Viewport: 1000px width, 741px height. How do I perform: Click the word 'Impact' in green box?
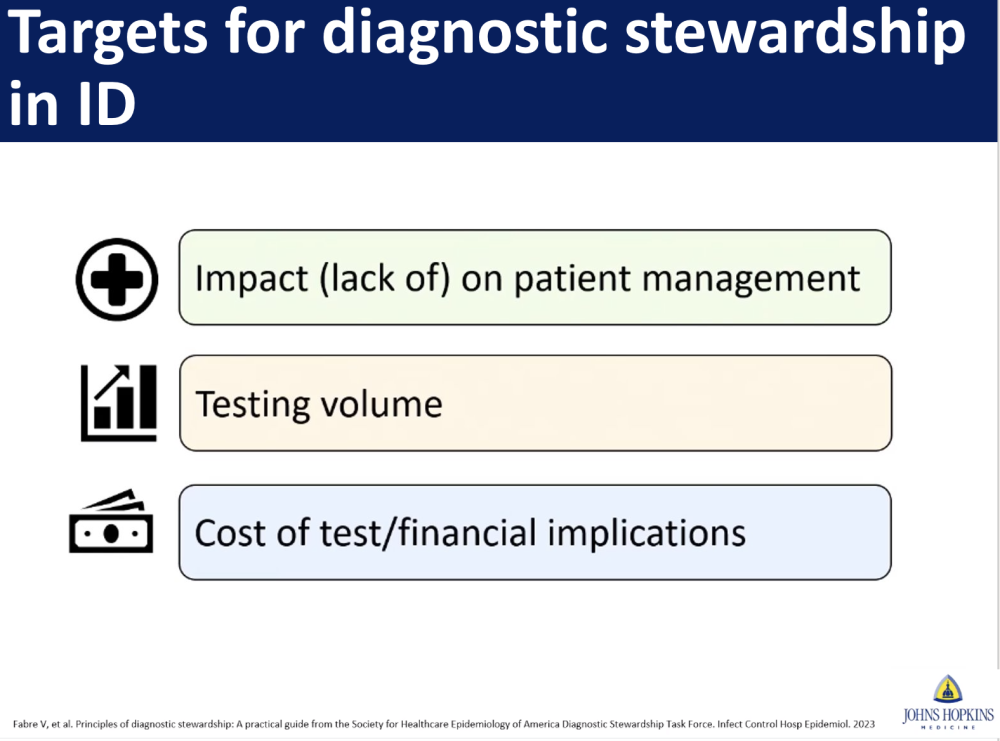(252, 279)
